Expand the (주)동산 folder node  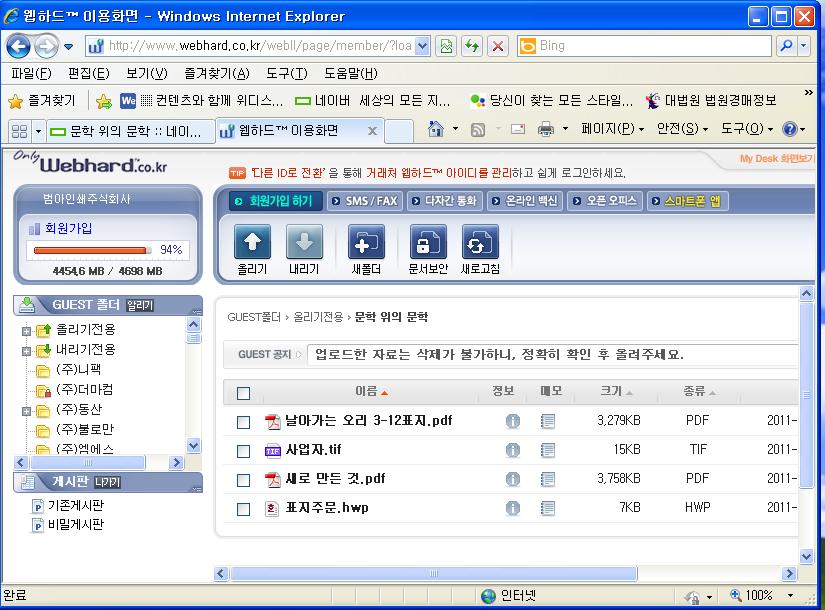pos(26,410)
